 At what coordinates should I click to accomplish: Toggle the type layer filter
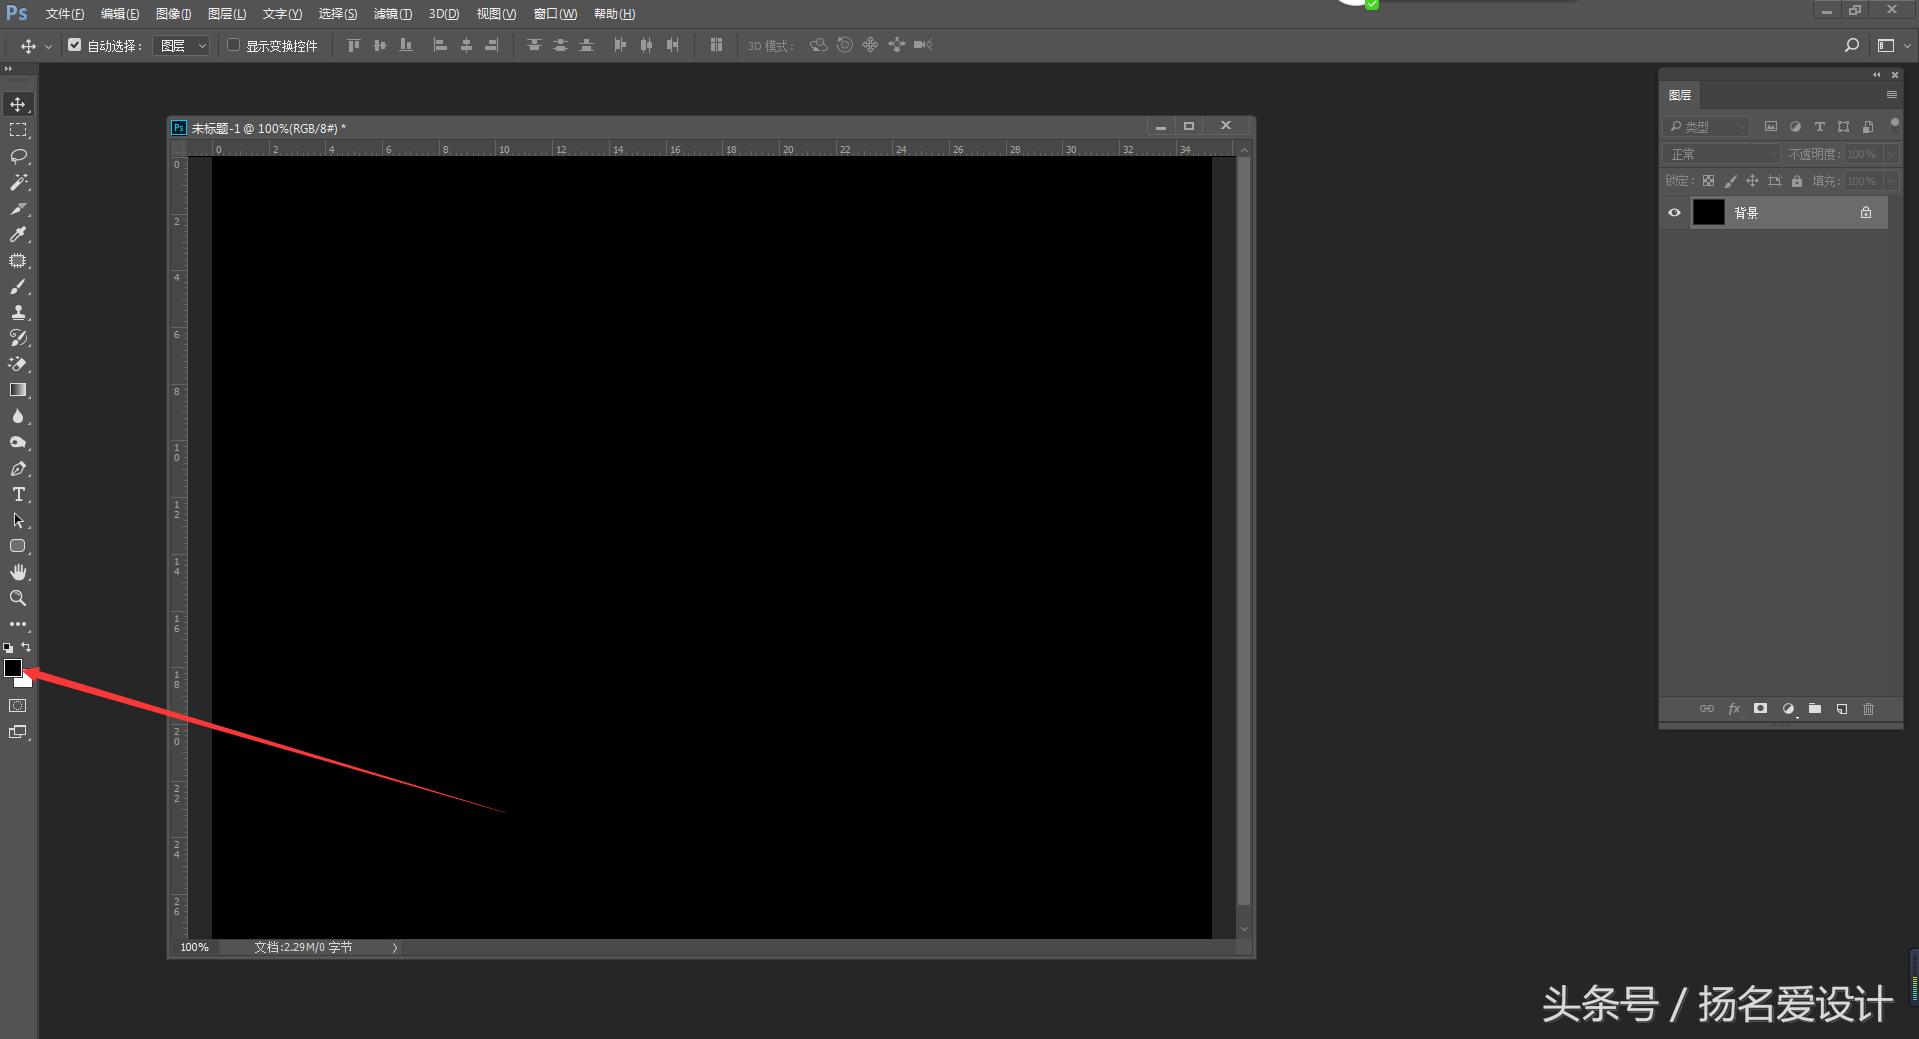click(x=1819, y=126)
